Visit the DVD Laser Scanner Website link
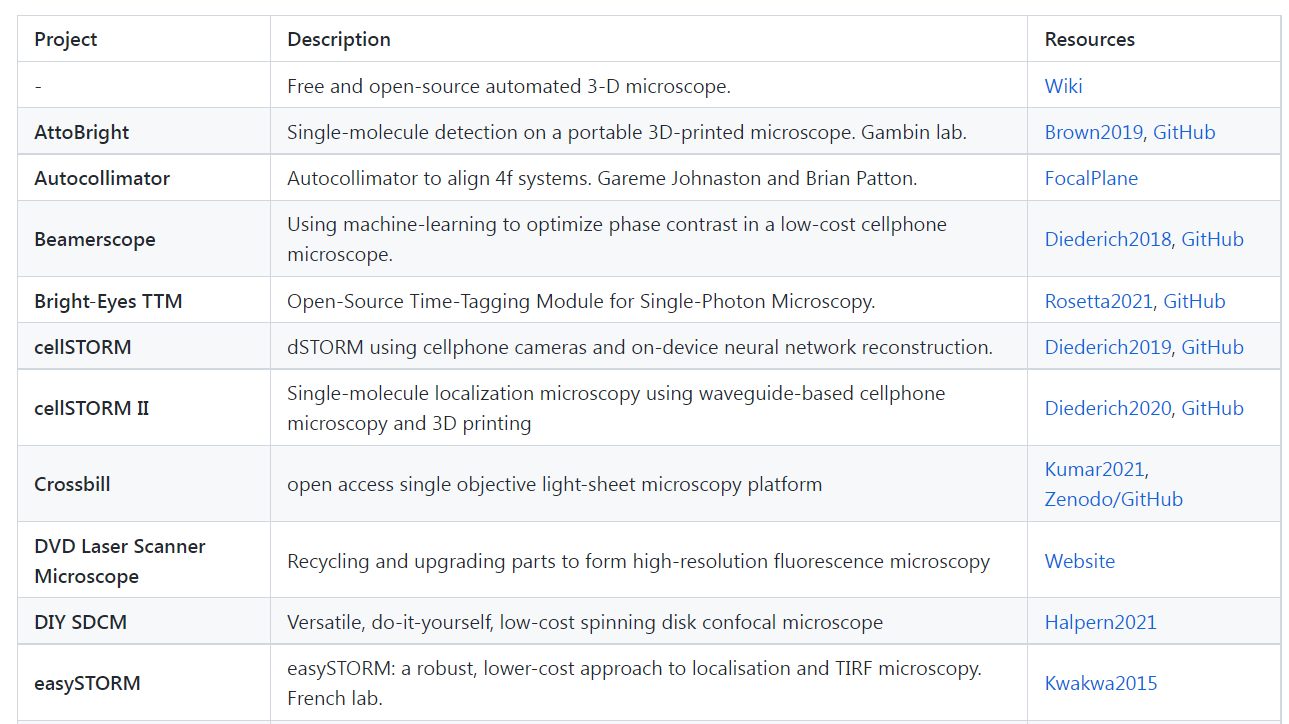Screen dimensions: 1289x724 (x=1079, y=561)
